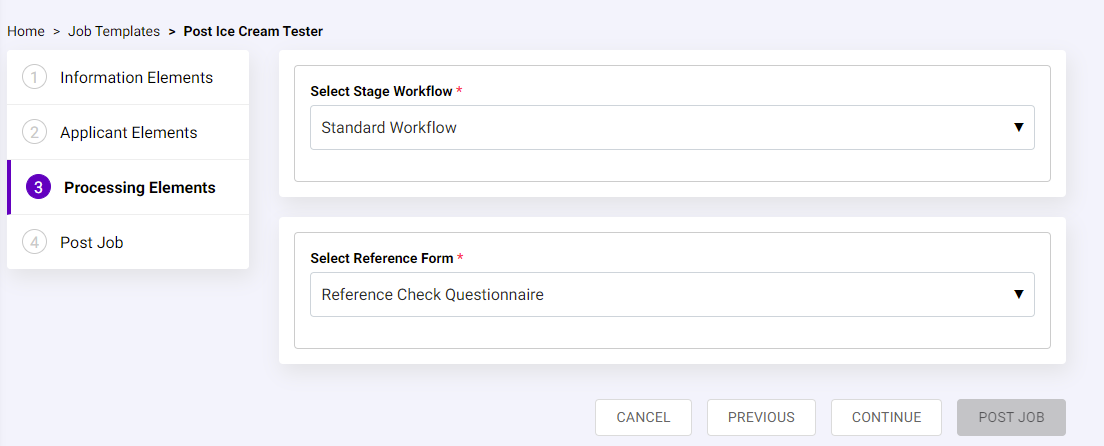
Task: Open the Reference Check Questionnaire combo box
Action: click(672, 295)
